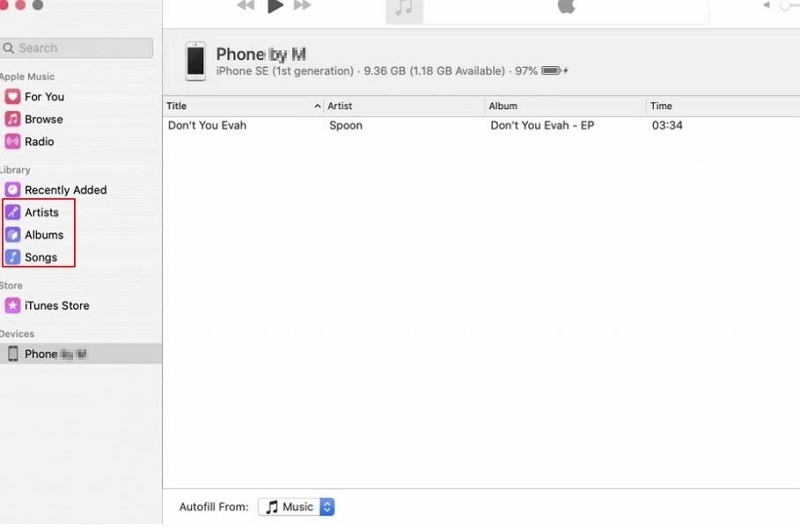Skip forward with the fast-forward button

point(303,6)
